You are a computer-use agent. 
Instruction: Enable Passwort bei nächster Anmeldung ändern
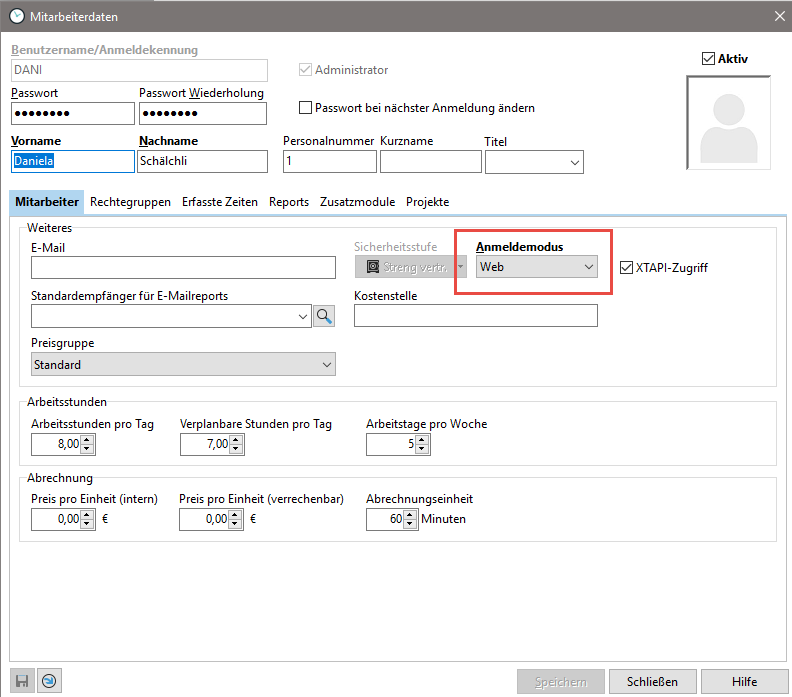coord(307,108)
